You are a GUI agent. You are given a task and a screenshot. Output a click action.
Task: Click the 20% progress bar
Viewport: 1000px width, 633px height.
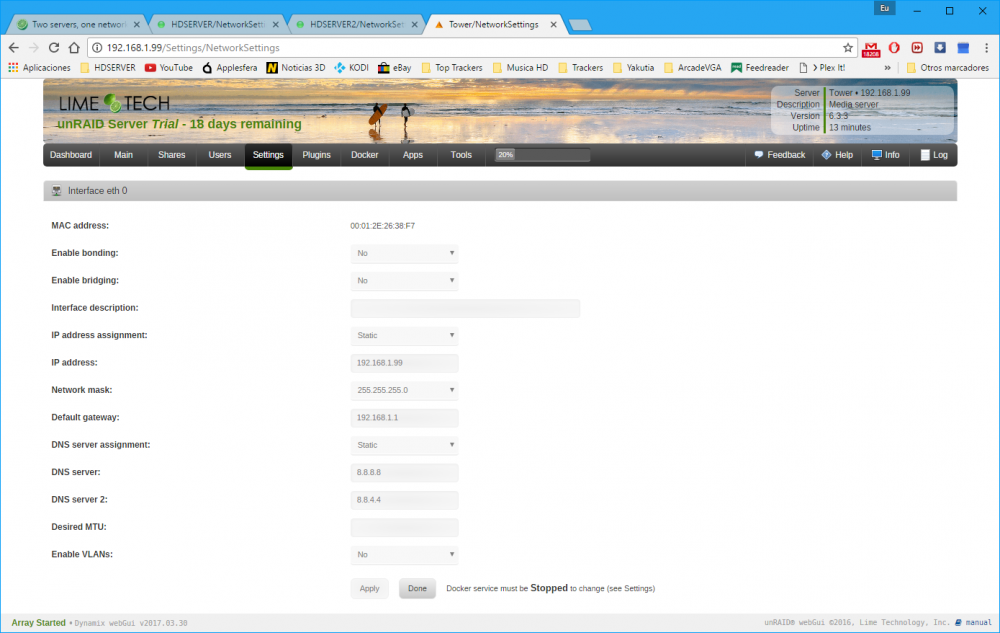click(x=542, y=155)
